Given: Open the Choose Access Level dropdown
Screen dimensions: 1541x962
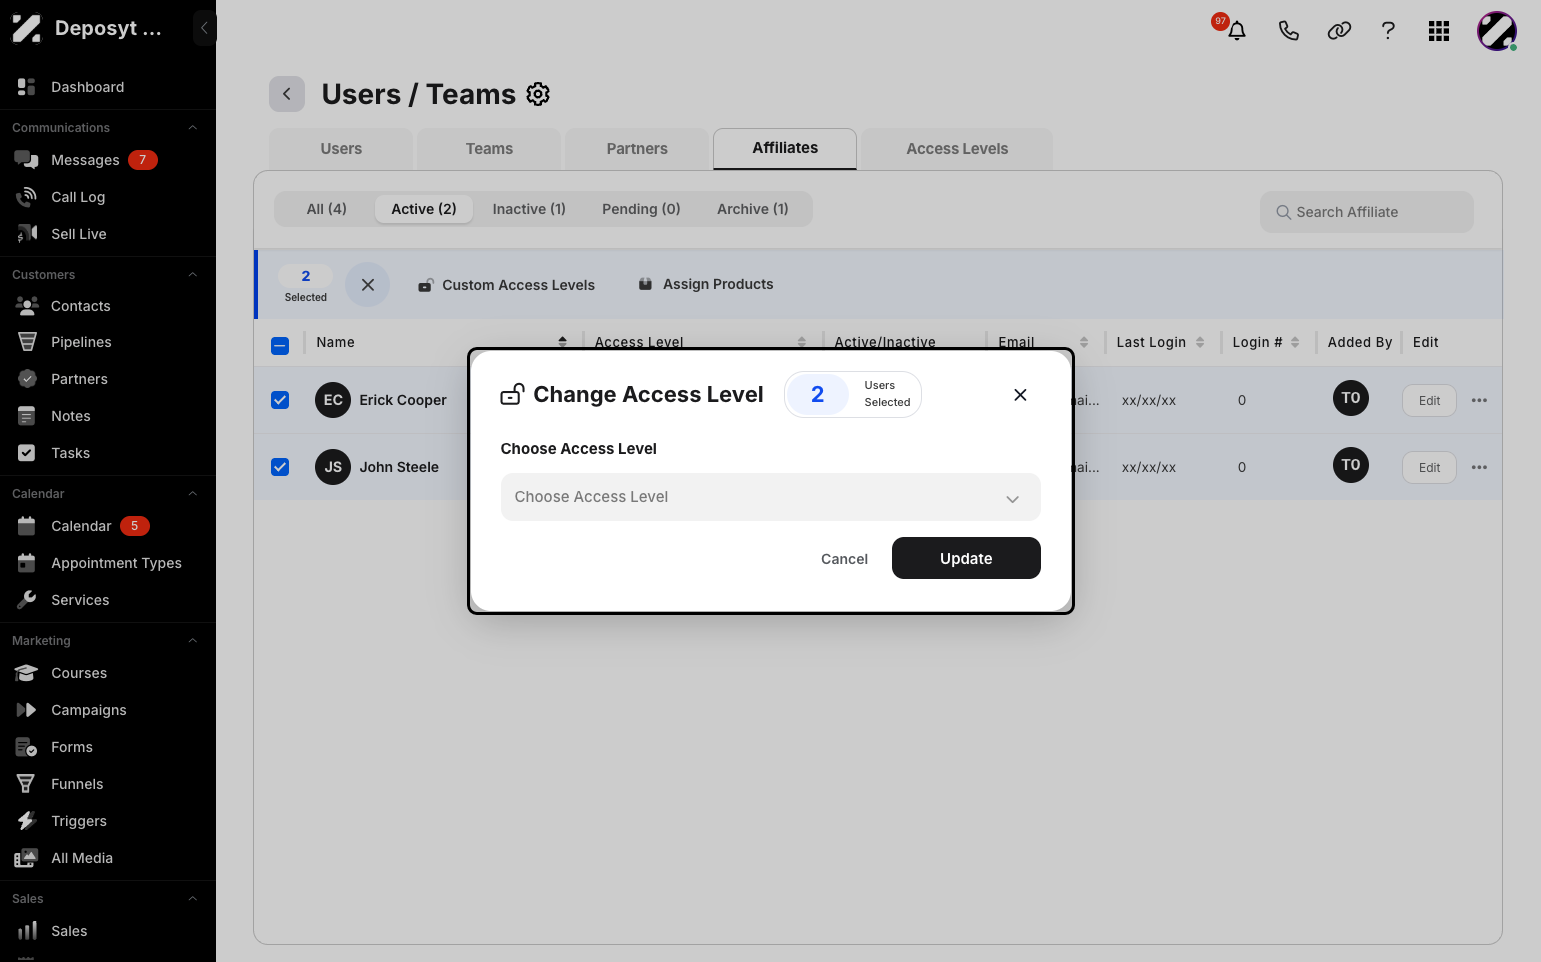Looking at the screenshot, I should tap(770, 497).
